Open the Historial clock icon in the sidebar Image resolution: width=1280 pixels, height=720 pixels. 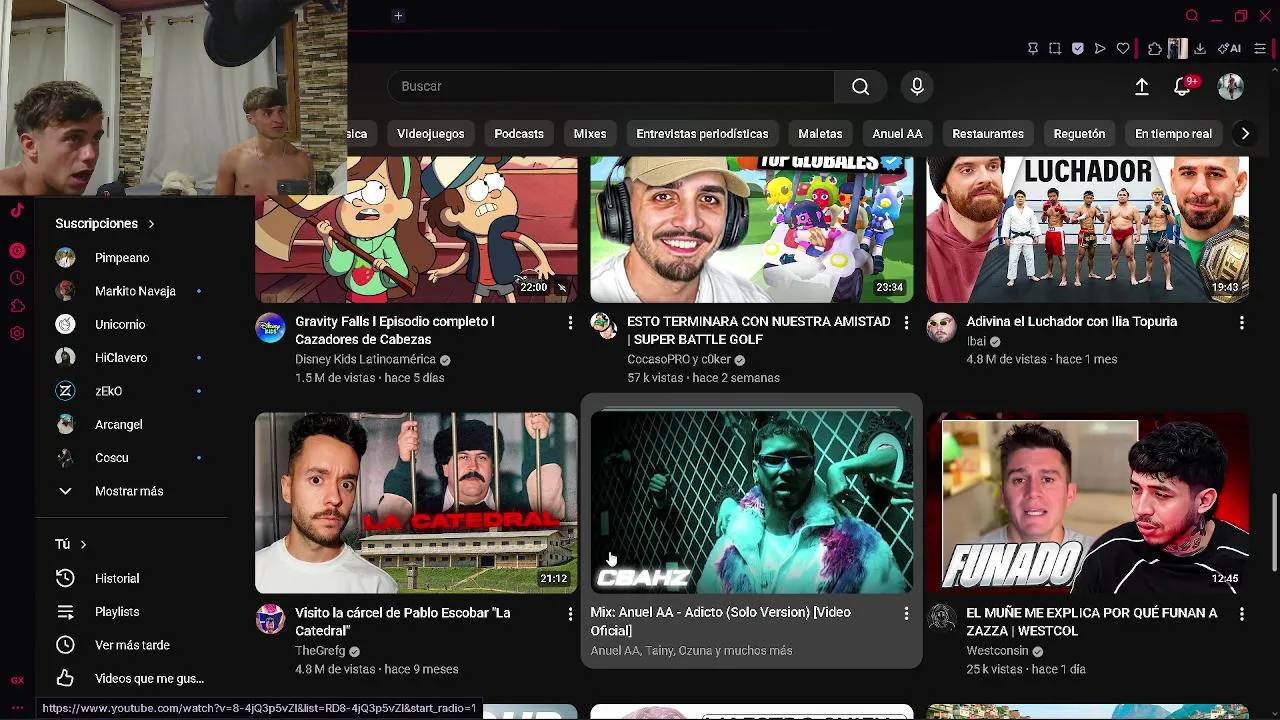pyautogui.click(x=65, y=578)
